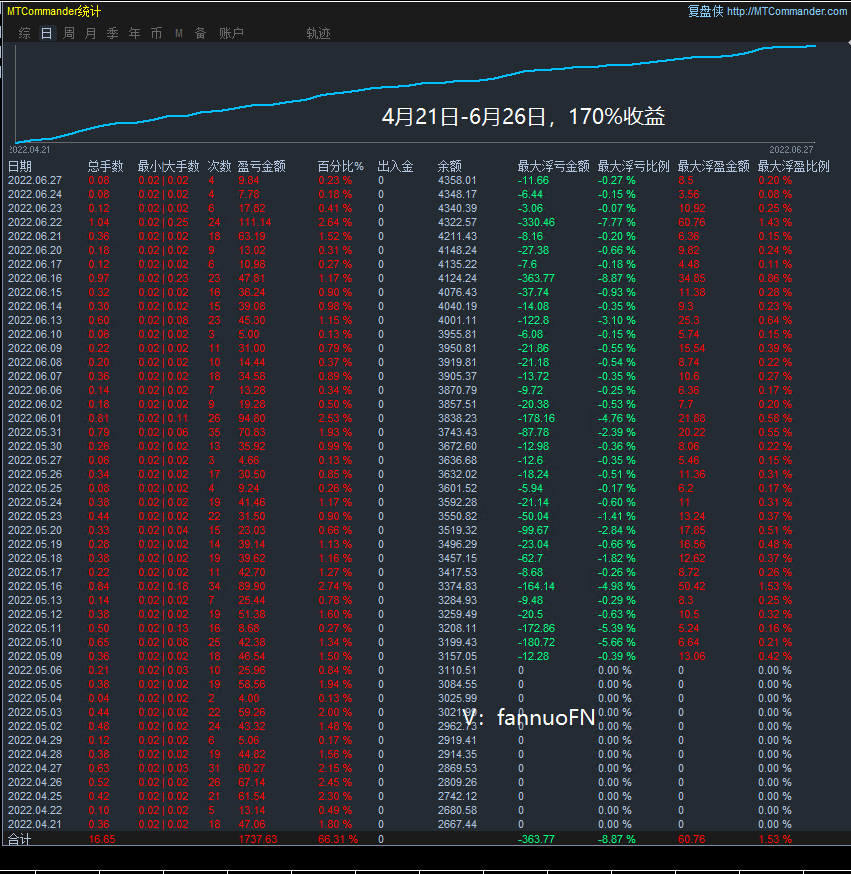Viewport: 851px width, 874px height.
Task: Open the 季 quarterly tab
Action: coord(113,33)
